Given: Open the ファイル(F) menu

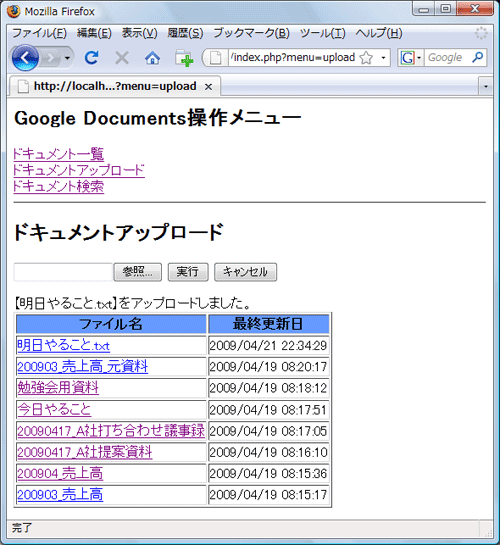Looking at the screenshot, I should click(39, 33).
